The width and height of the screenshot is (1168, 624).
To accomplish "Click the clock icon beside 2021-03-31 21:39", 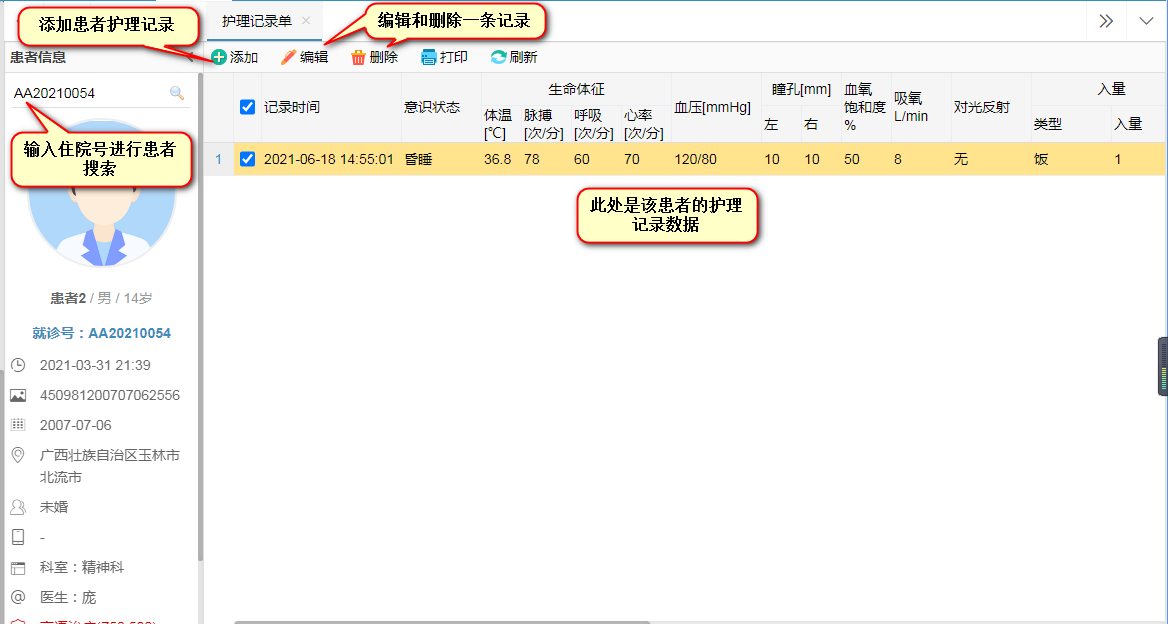I will [17, 365].
